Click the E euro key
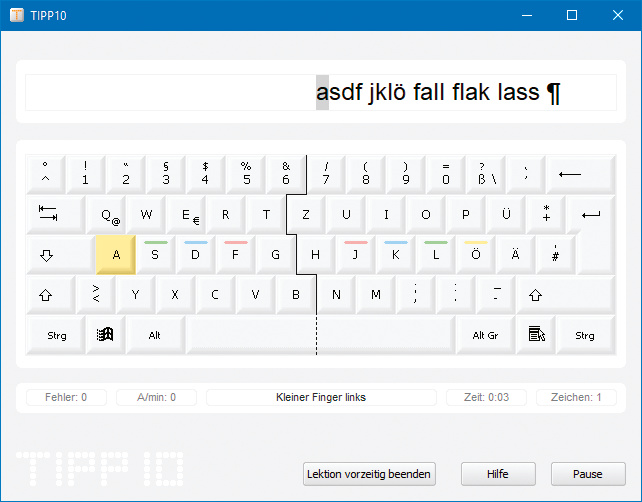Viewport: 642px width, 502px height. pyautogui.click(x=186, y=215)
